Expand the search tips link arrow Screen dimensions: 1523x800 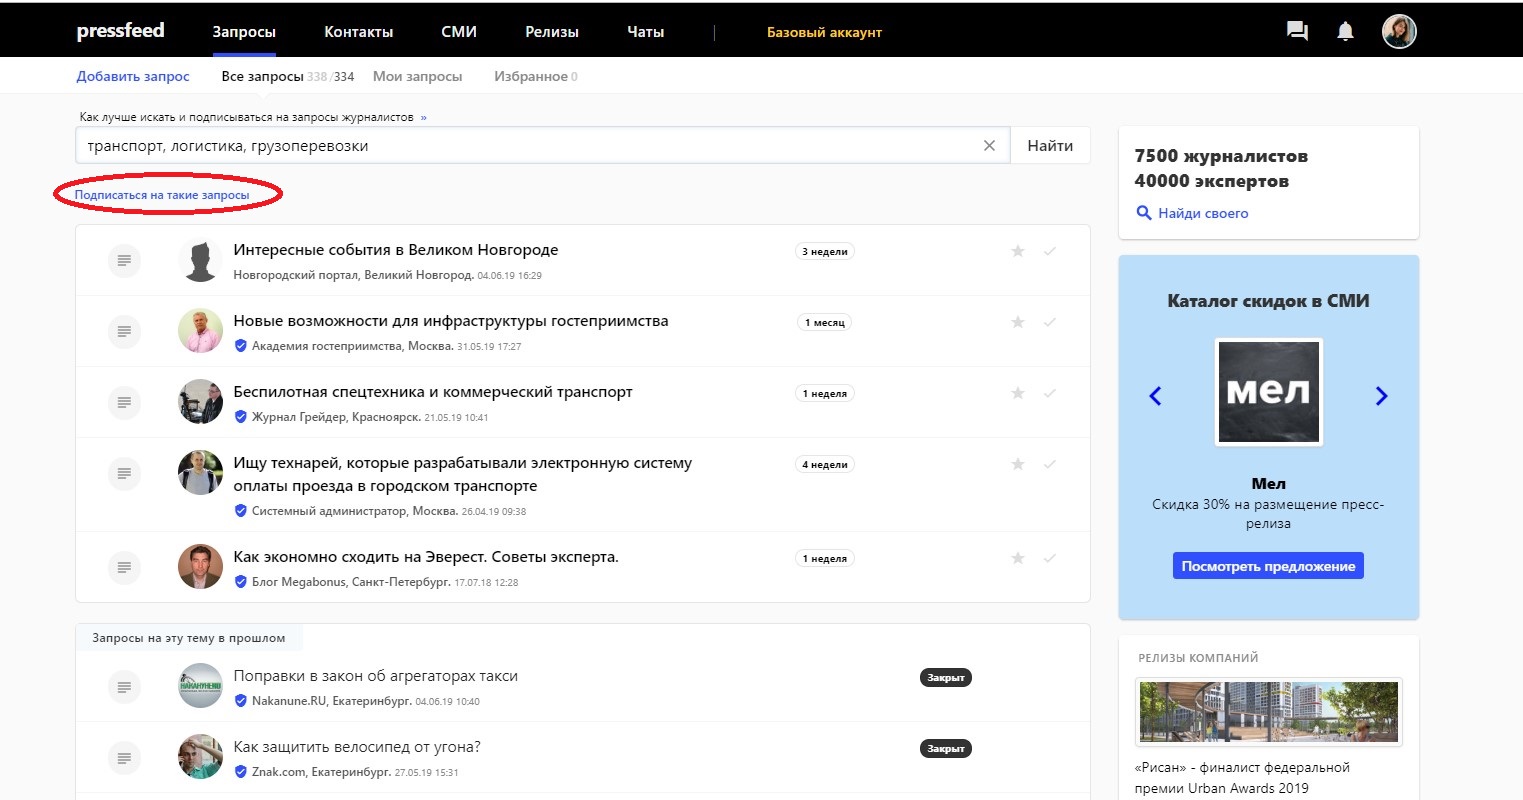pos(424,117)
